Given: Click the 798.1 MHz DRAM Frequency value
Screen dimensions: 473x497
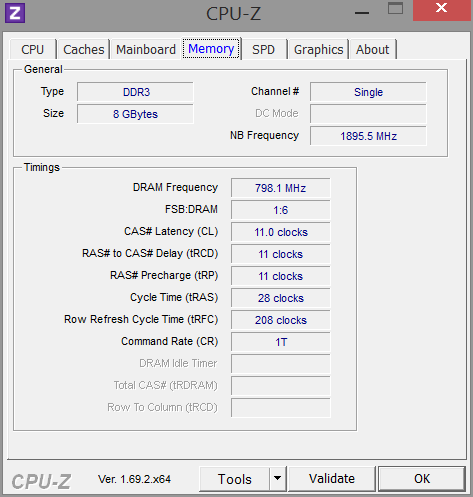Looking at the screenshot, I should [x=281, y=188].
